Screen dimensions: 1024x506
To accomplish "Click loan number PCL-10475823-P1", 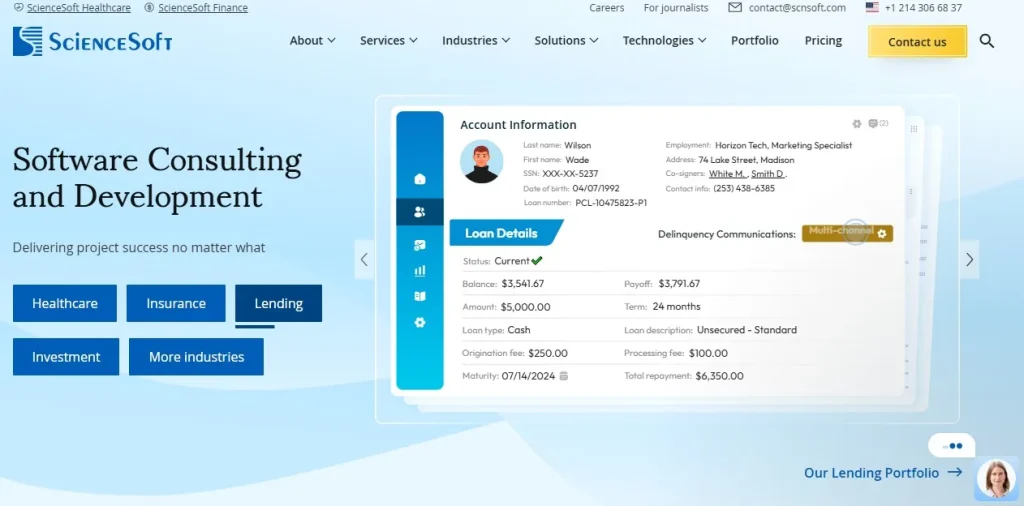I will pos(611,202).
